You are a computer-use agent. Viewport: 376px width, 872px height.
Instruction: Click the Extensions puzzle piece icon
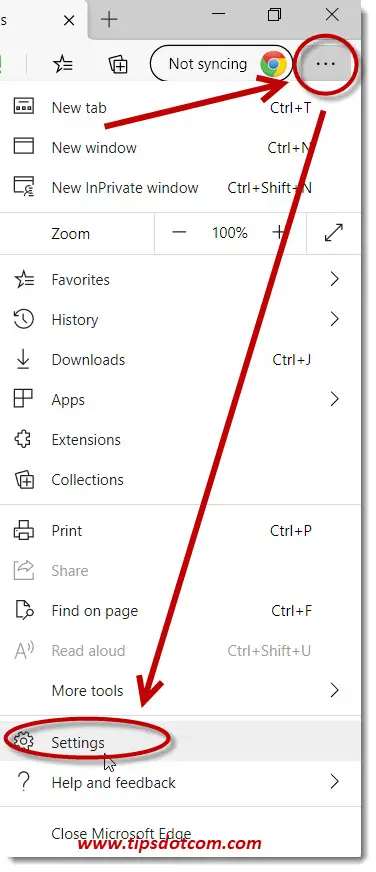[24, 439]
